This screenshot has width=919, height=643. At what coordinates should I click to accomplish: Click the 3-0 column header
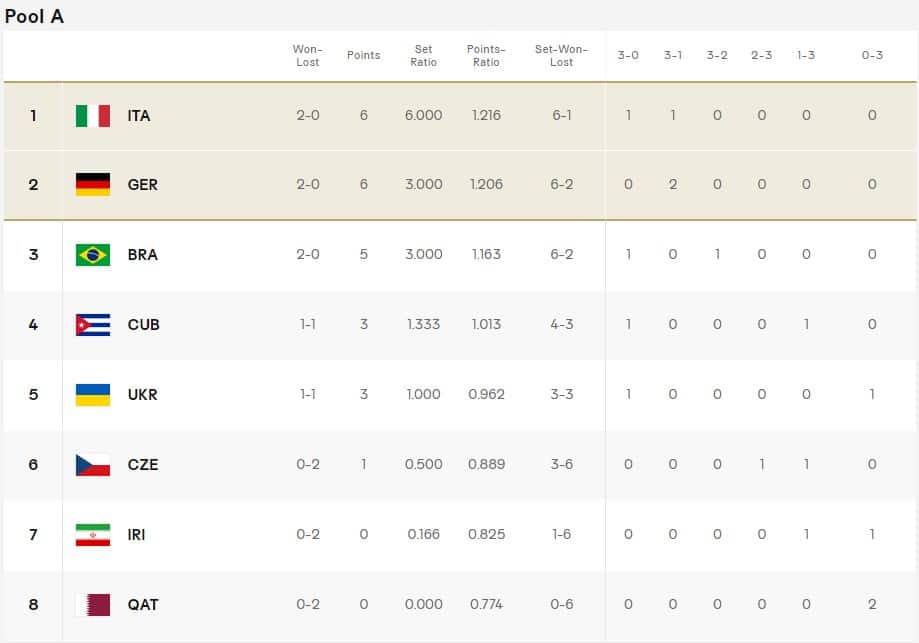(628, 55)
